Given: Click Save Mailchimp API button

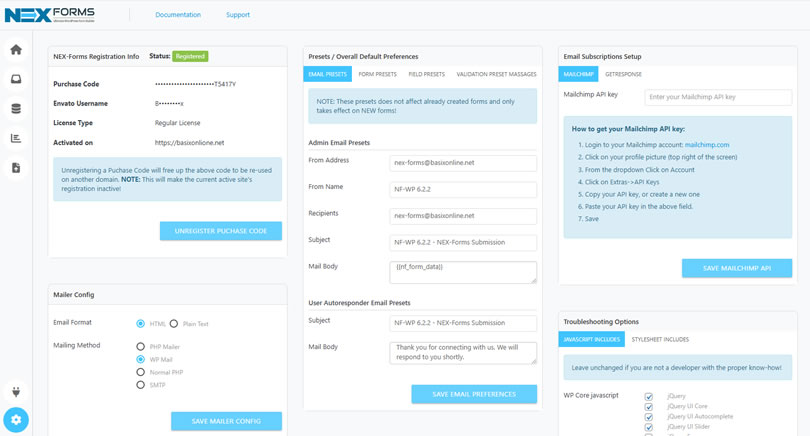Looking at the screenshot, I should click(x=737, y=268).
